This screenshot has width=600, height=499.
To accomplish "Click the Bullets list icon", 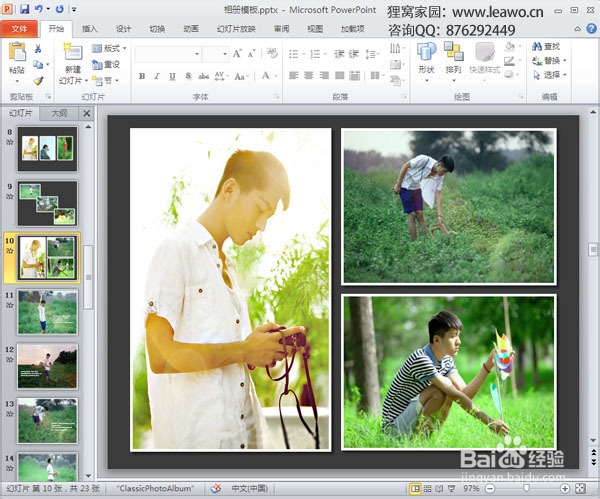I will pos(293,54).
